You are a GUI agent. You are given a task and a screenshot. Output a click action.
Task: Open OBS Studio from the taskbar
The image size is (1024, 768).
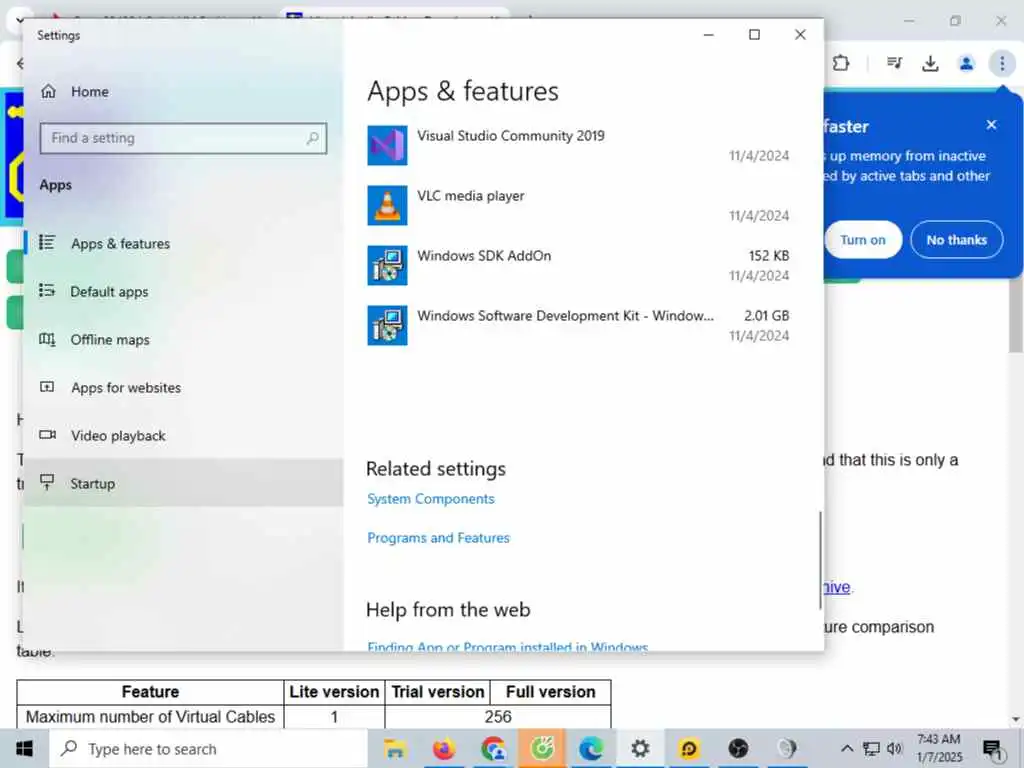(738, 748)
